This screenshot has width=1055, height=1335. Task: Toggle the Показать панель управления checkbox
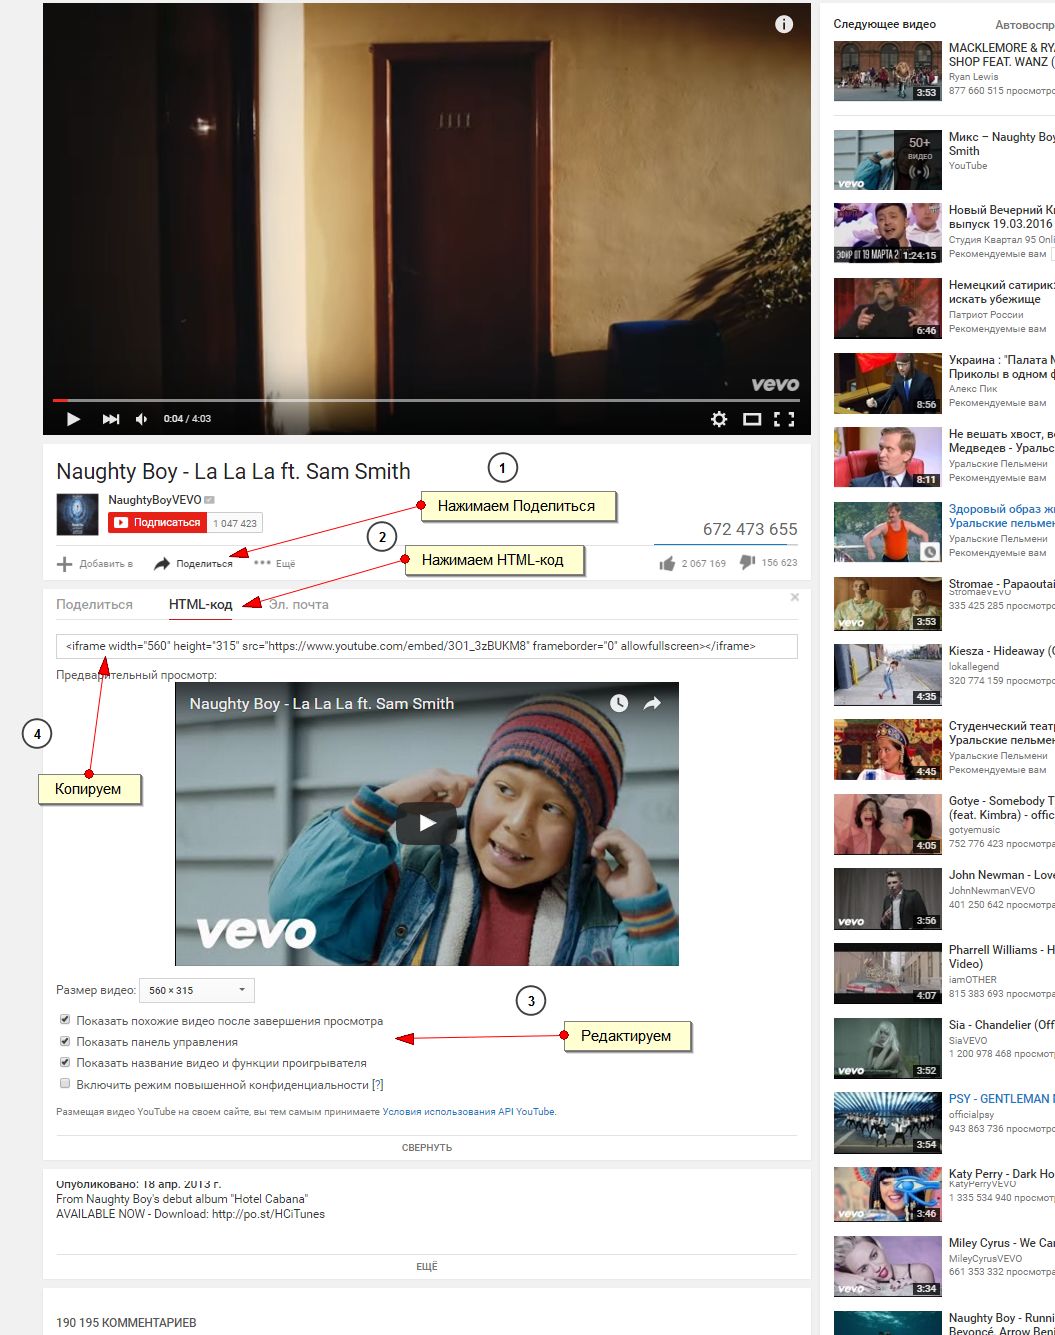65,1041
